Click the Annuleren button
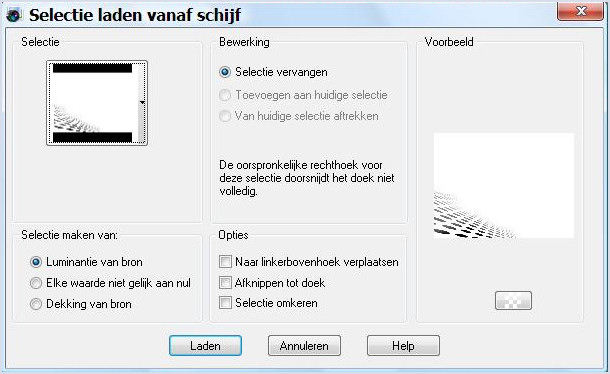 (x=304, y=346)
